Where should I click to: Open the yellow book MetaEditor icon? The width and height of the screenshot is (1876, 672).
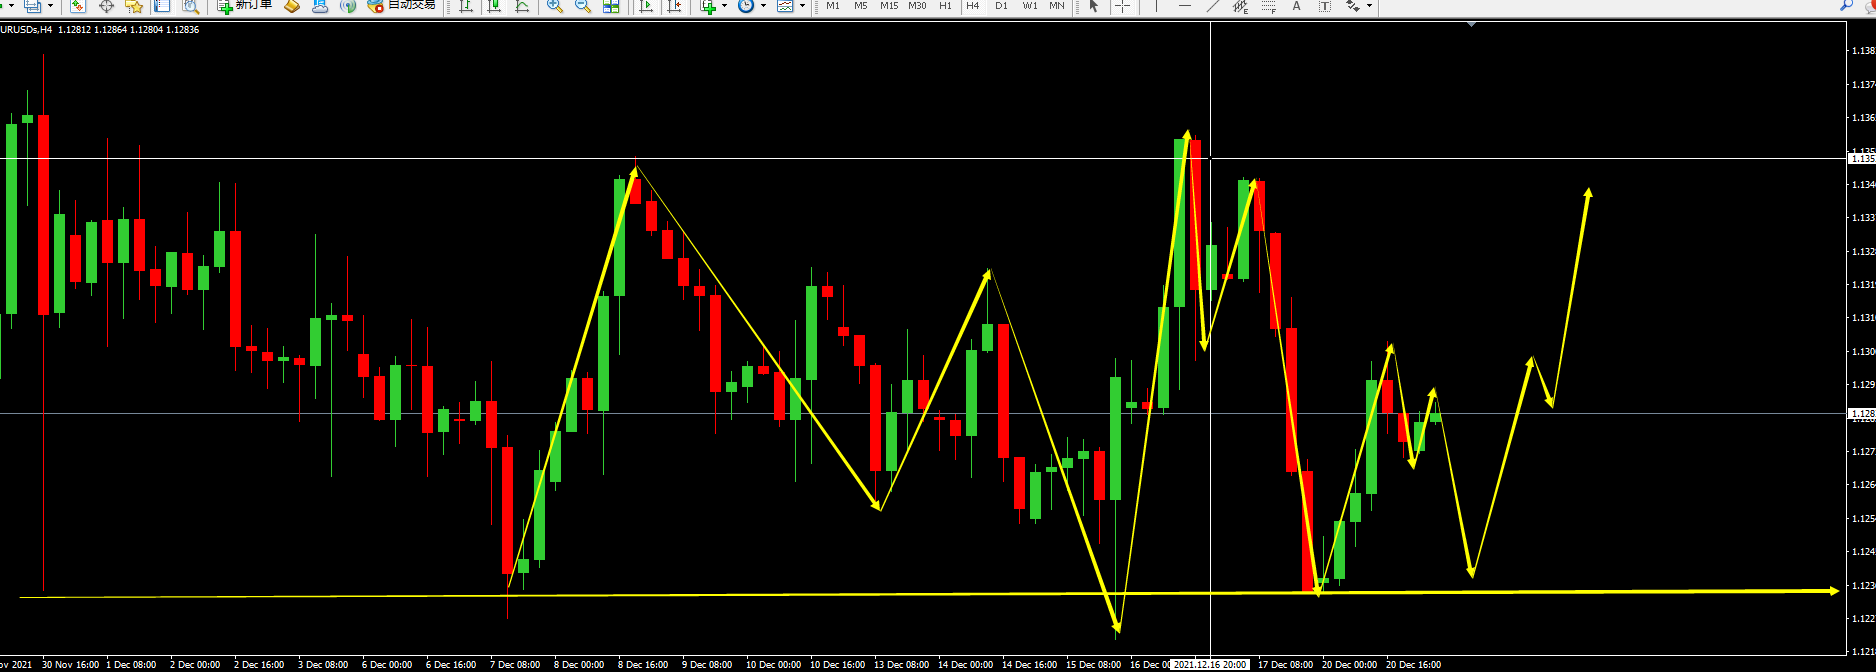pyautogui.click(x=292, y=6)
